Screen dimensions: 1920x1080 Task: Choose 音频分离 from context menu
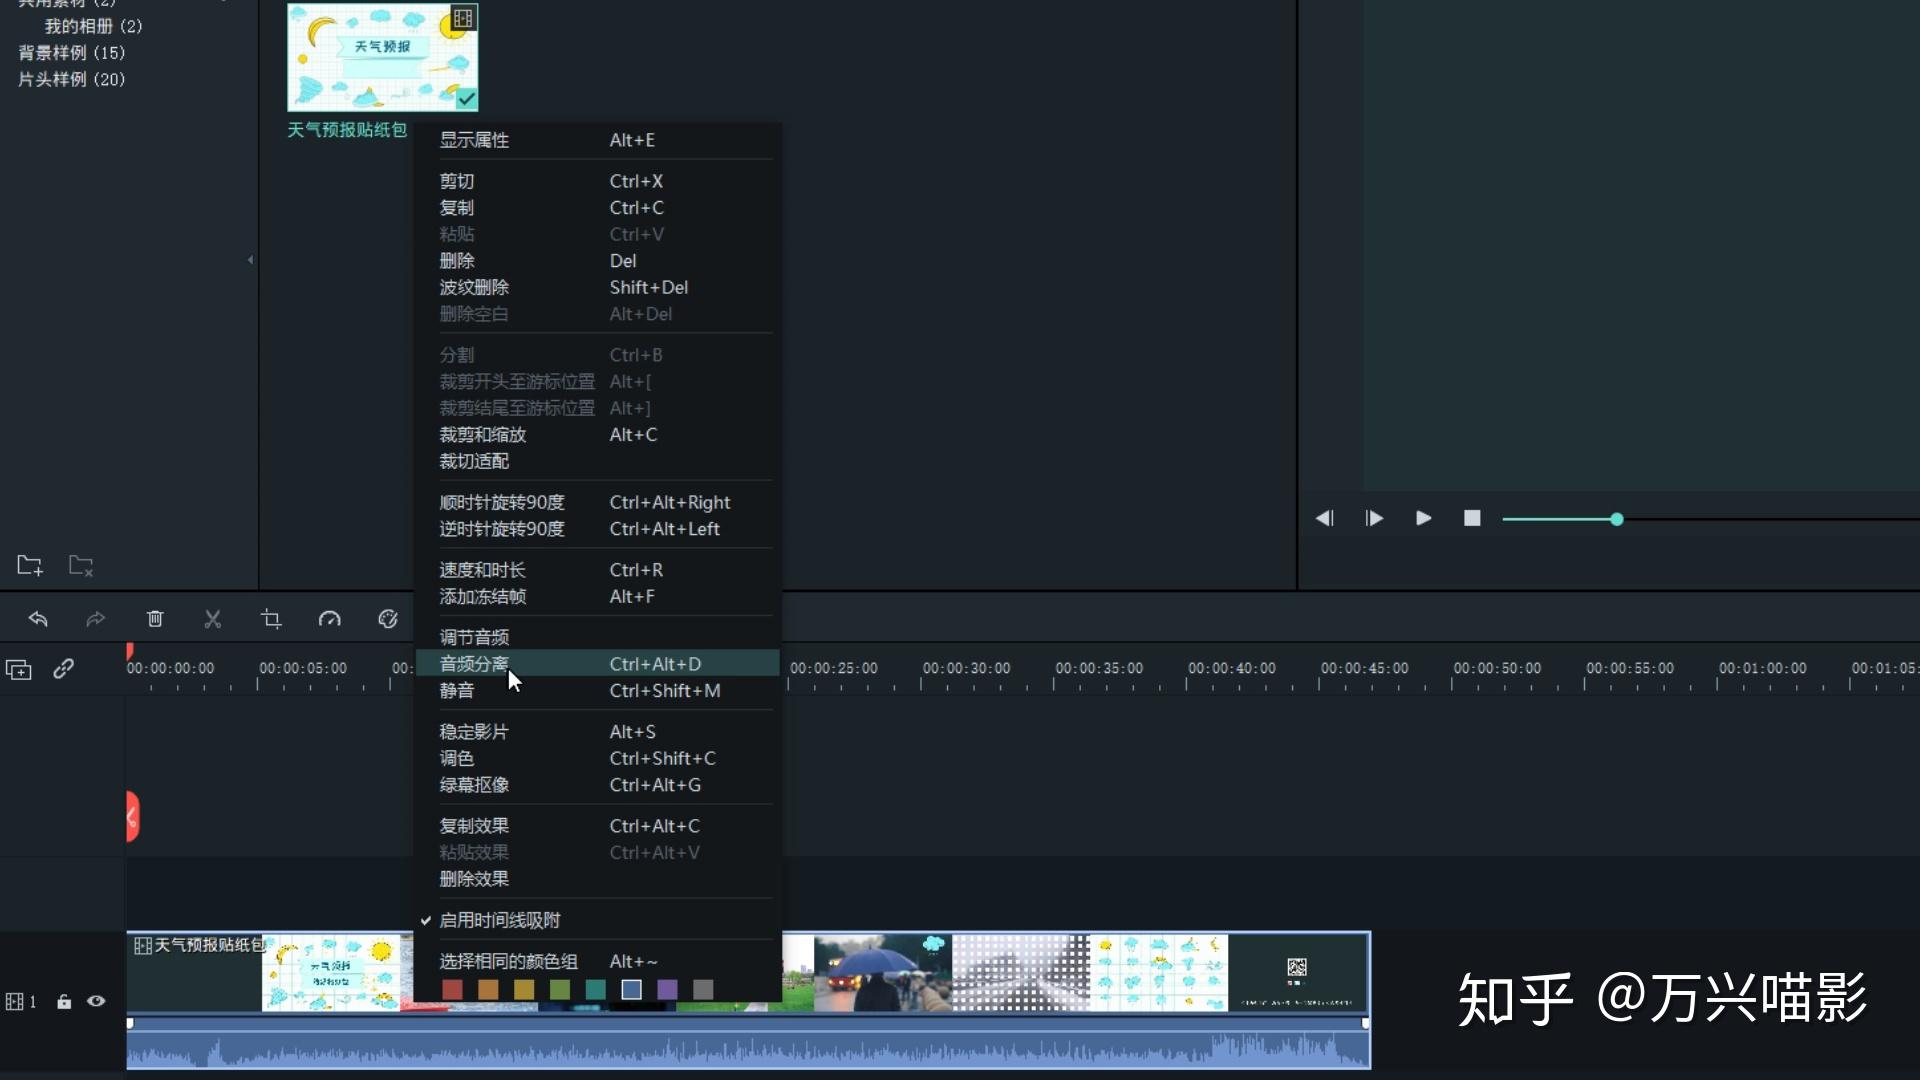(x=475, y=664)
